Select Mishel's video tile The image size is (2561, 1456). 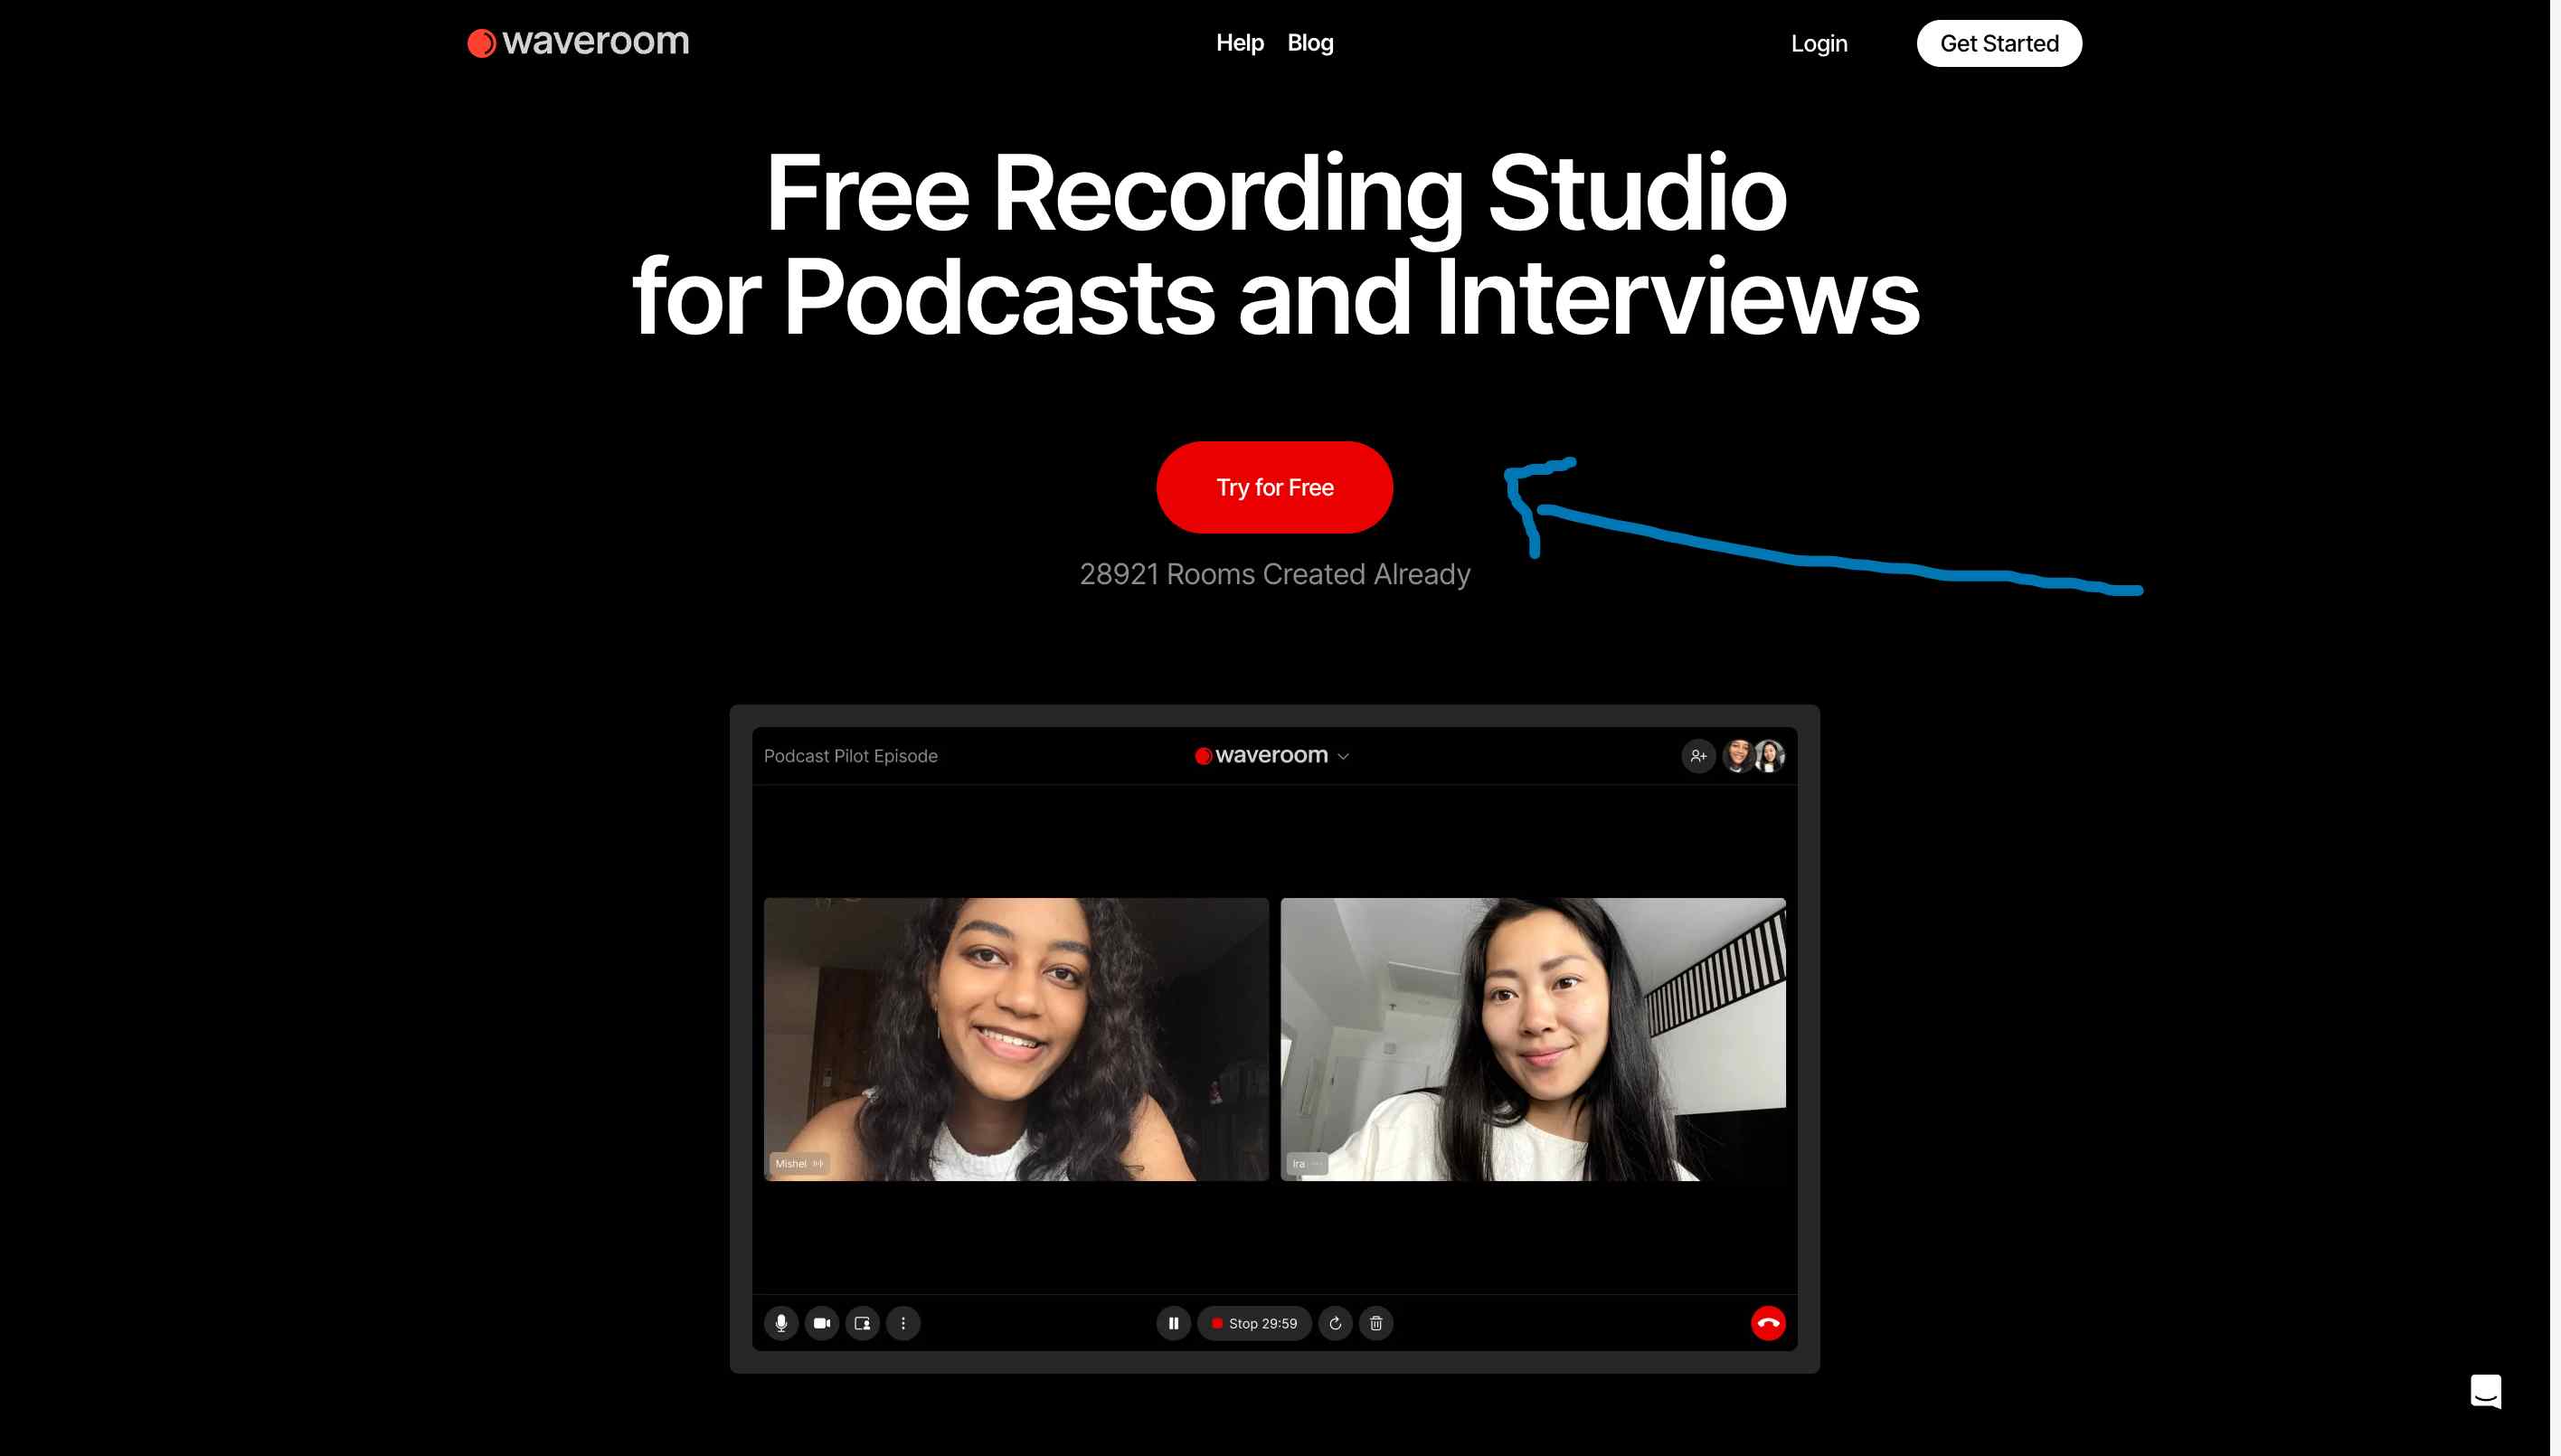(1016, 1039)
